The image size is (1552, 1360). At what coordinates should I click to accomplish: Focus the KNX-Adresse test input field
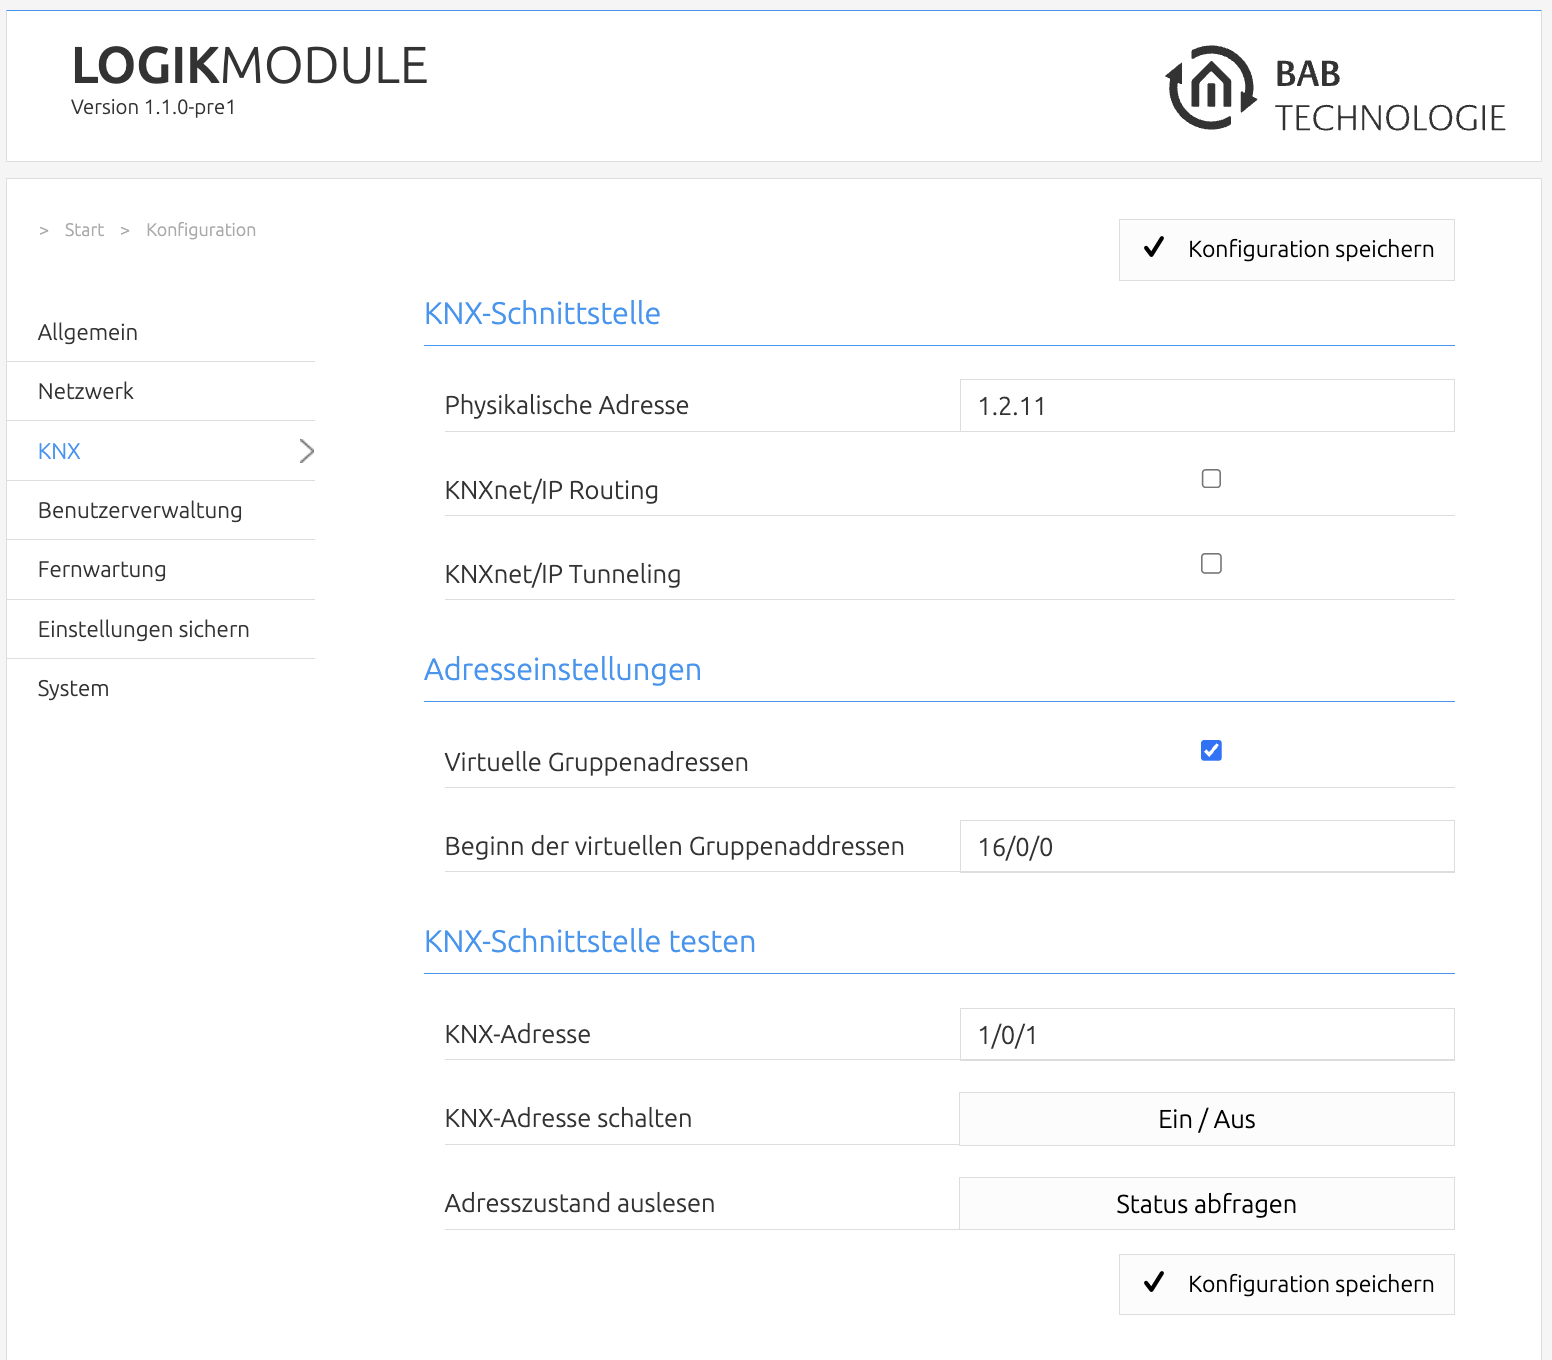pyautogui.click(x=1207, y=1034)
